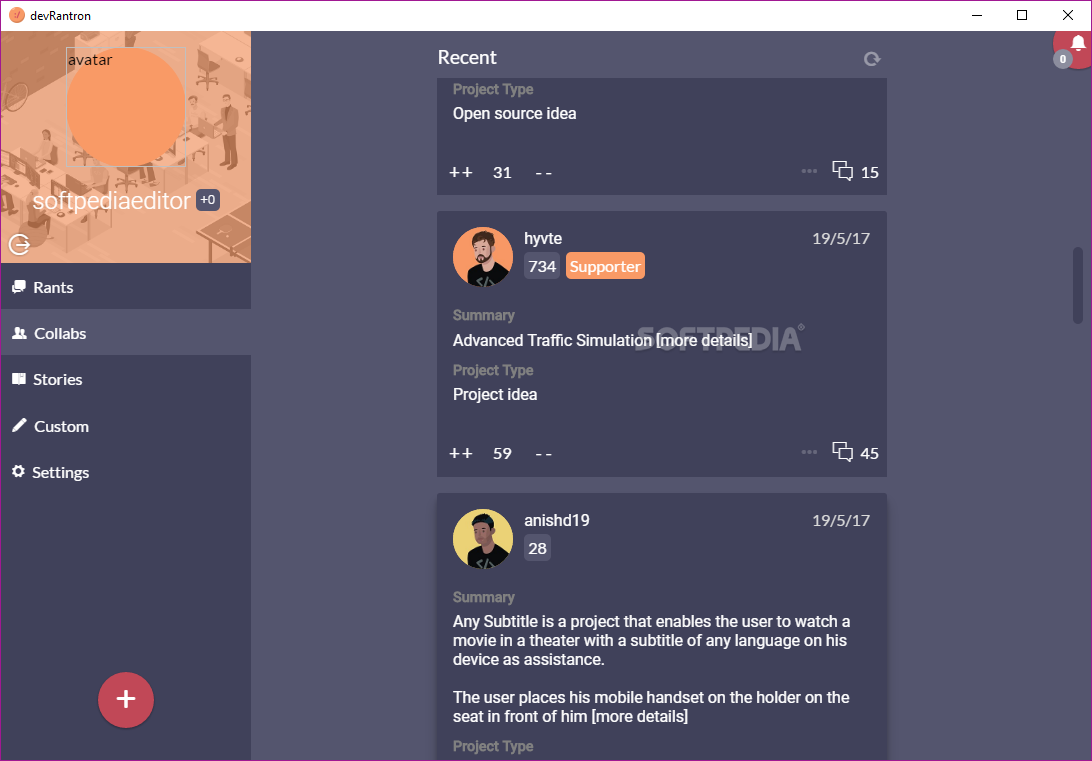Viewport: 1092px width, 761px height.
Task: Upvote hyvte's Advanced Traffic Simulation post
Action: point(461,453)
